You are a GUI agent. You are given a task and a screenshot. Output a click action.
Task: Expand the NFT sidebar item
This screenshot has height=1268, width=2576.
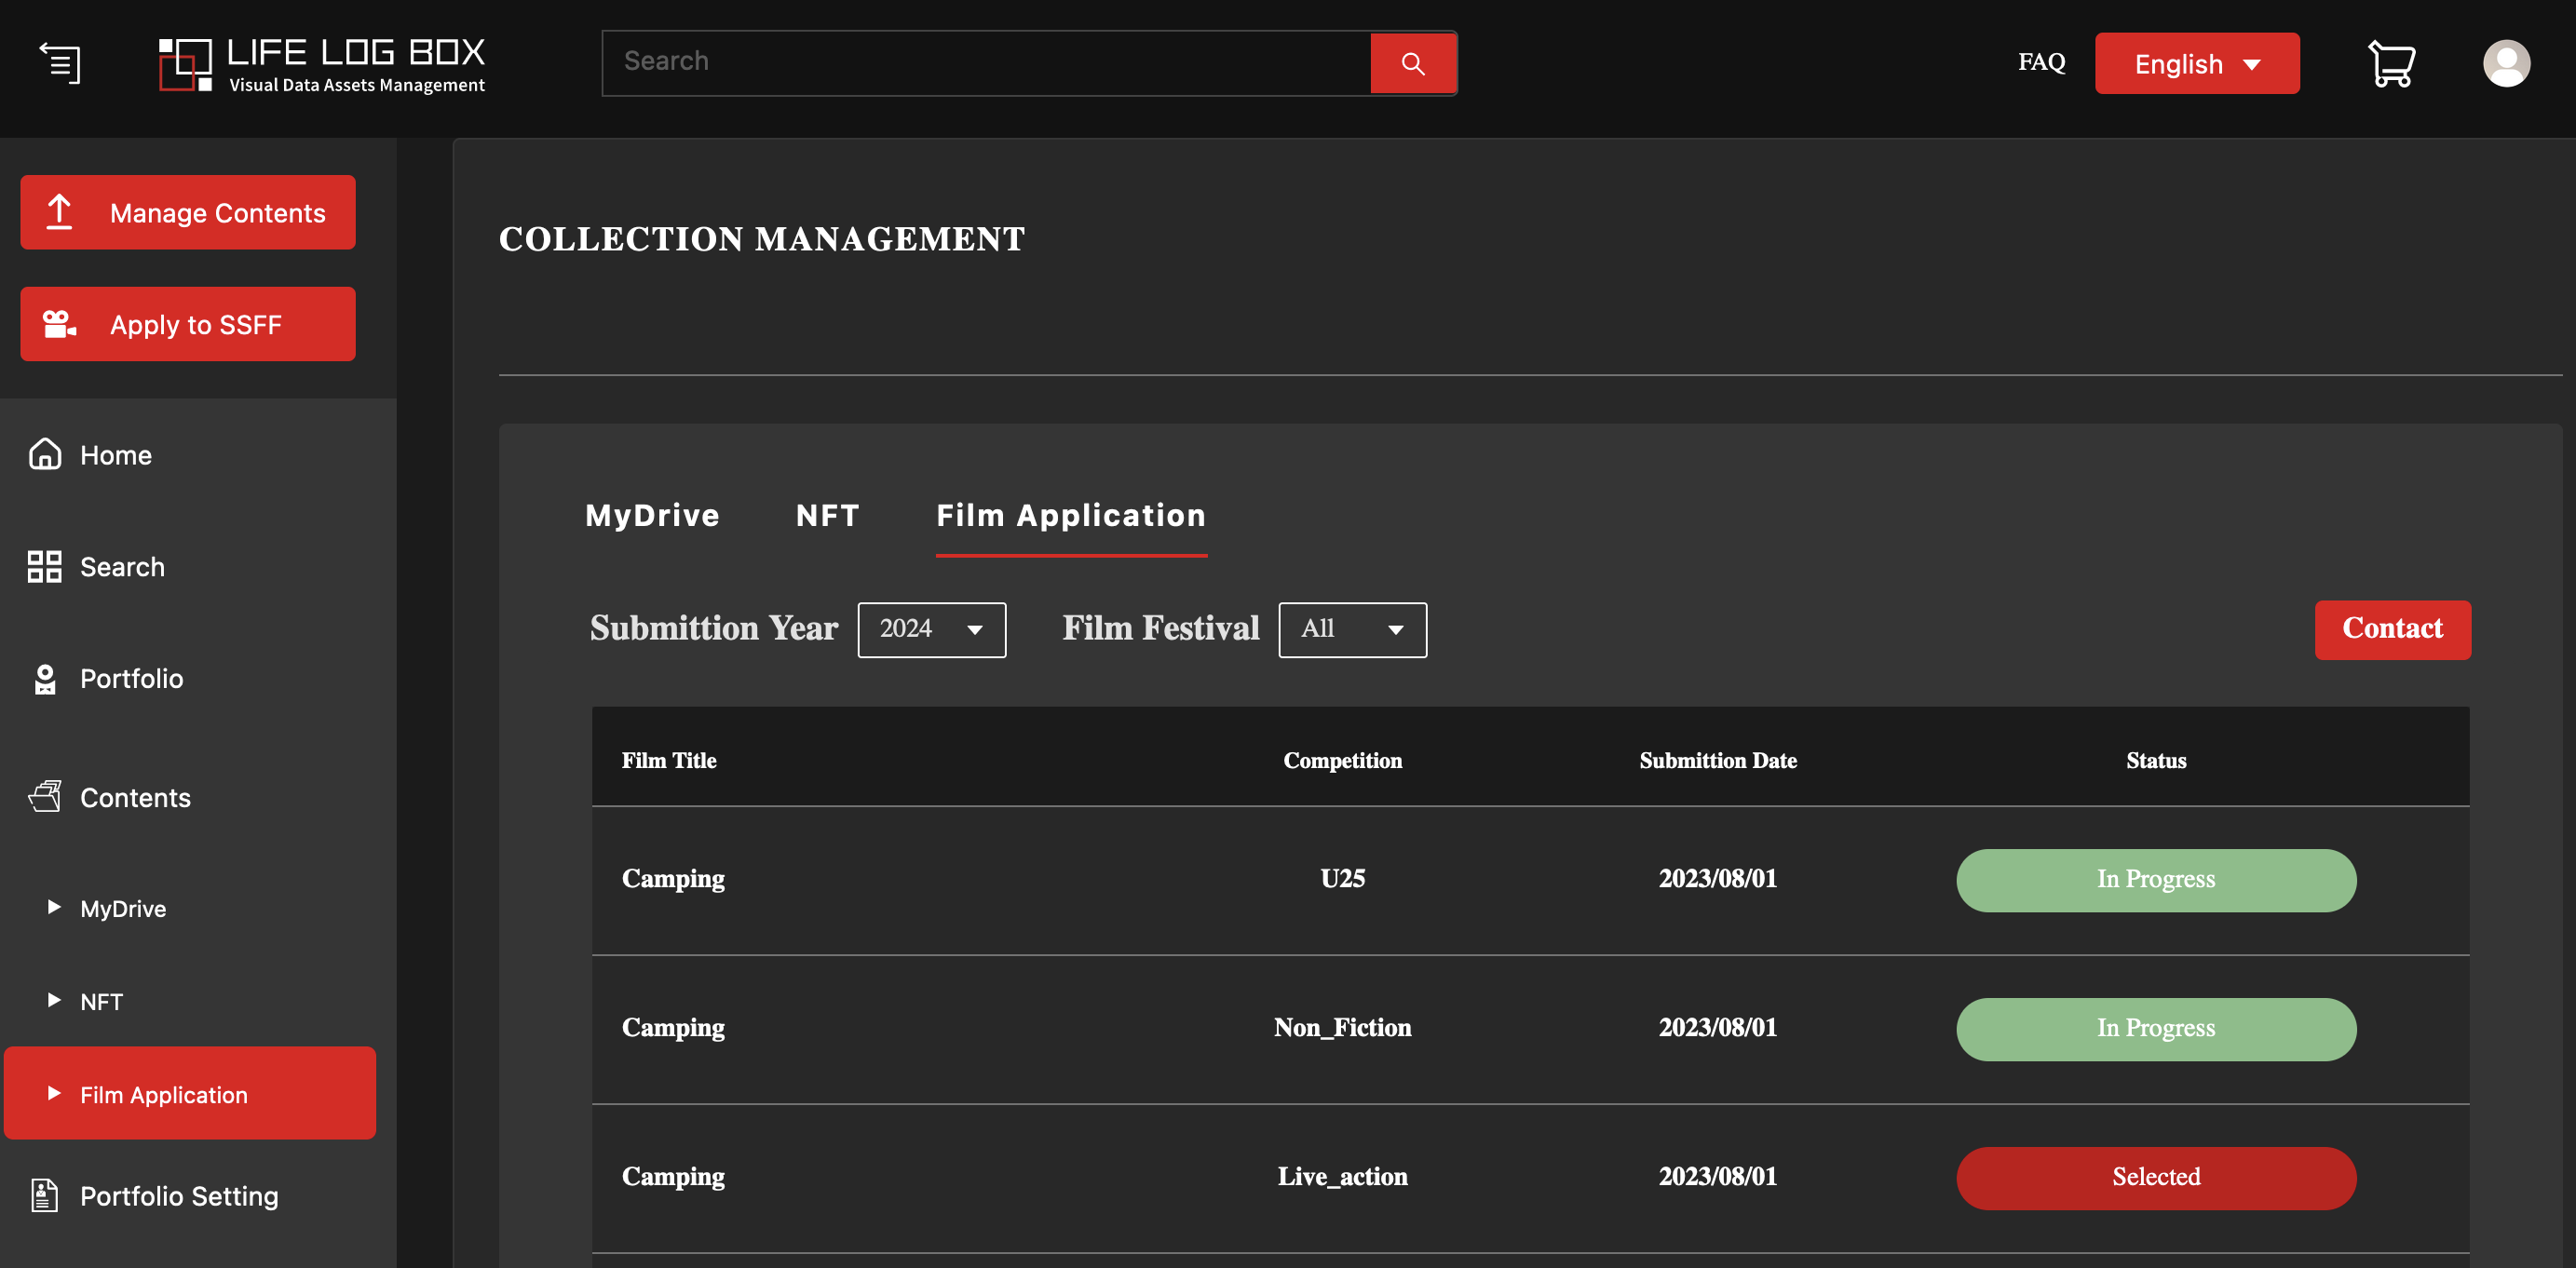point(101,1001)
